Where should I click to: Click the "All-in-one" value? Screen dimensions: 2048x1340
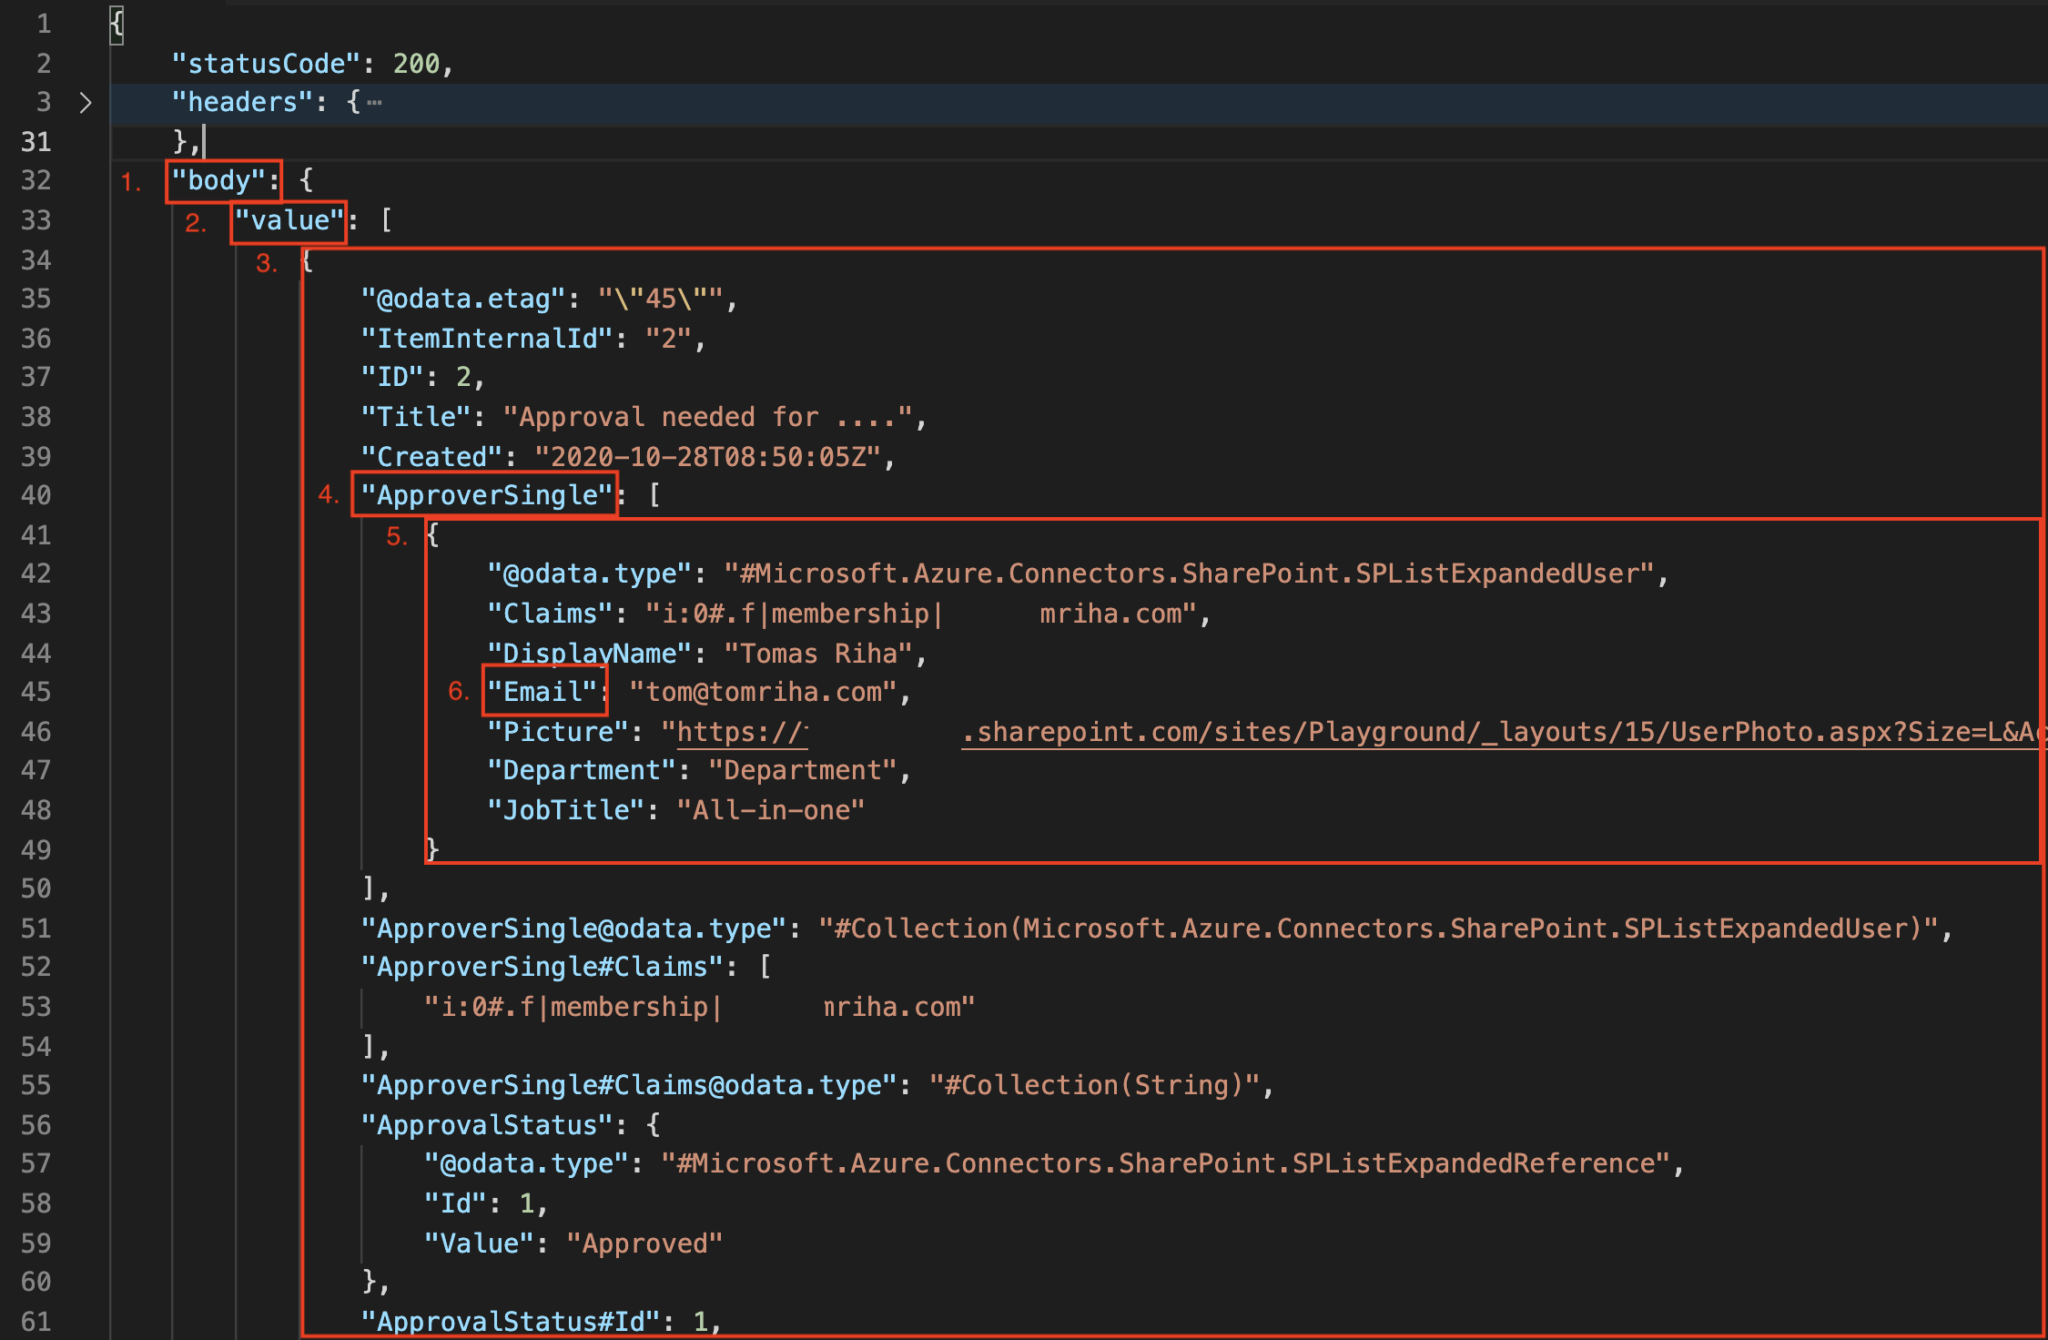771,810
